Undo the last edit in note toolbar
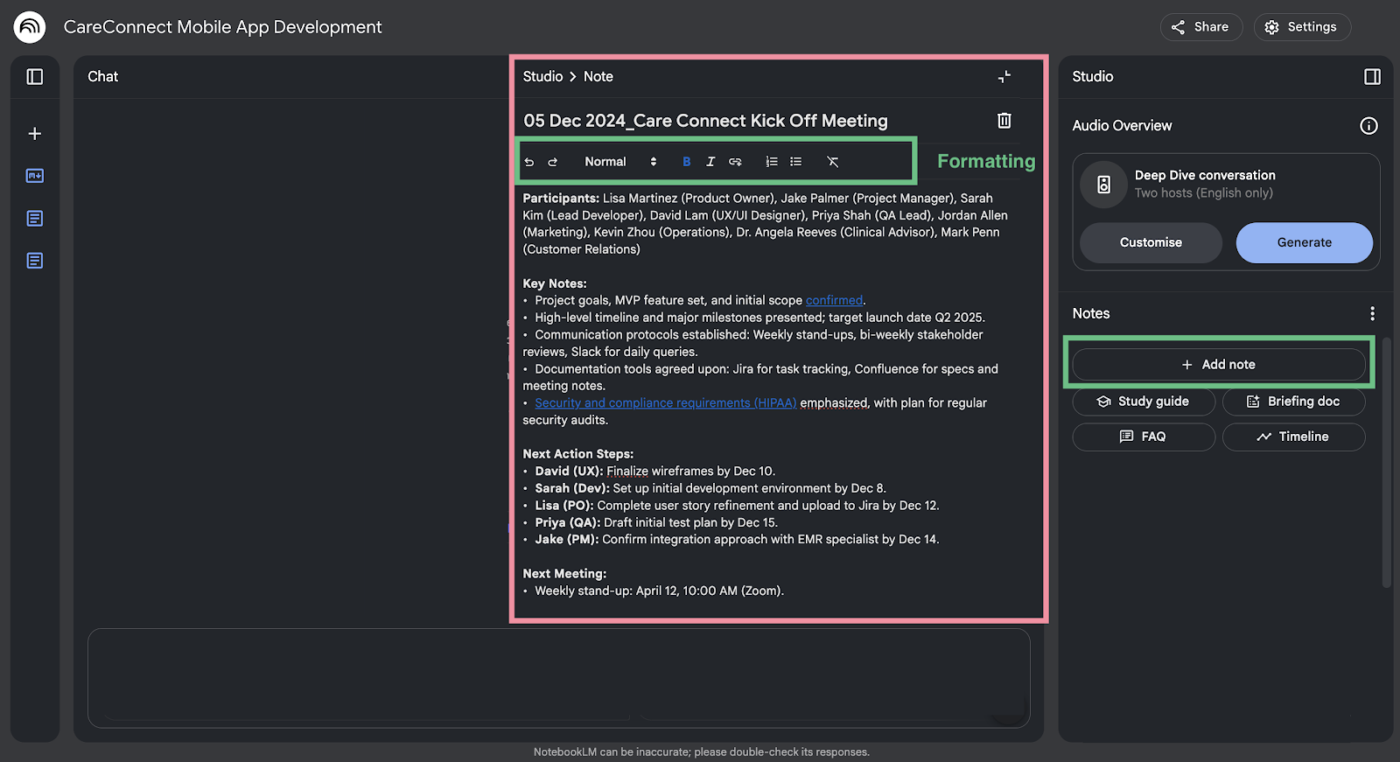 point(529,162)
